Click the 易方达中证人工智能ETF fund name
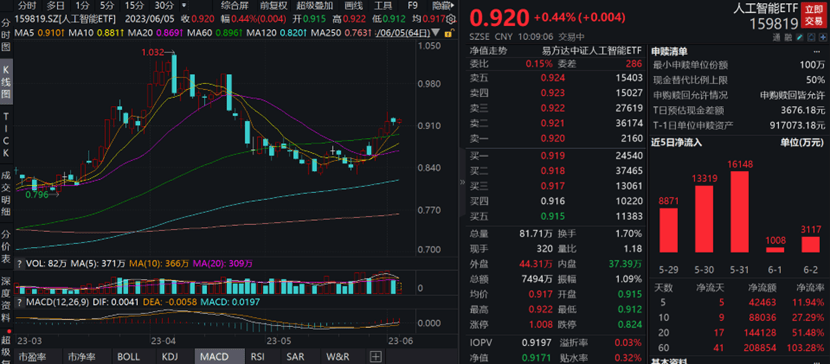Image resolution: width=830 pixels, height=364 pixels. pos(591,51)
